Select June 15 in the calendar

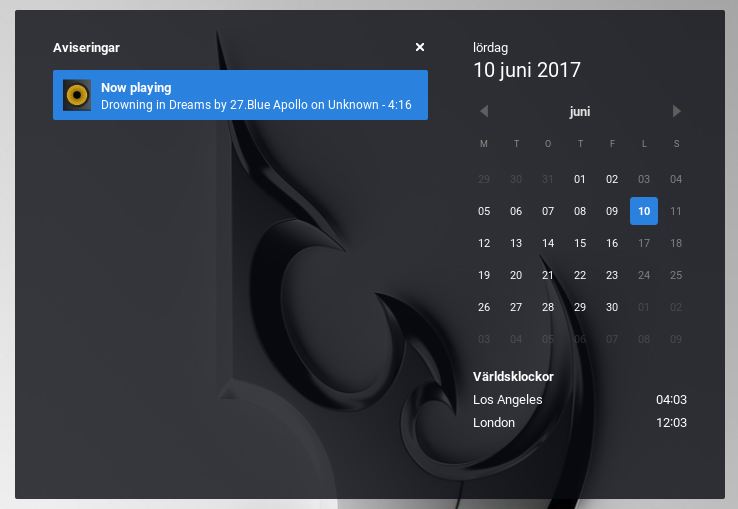580,243
